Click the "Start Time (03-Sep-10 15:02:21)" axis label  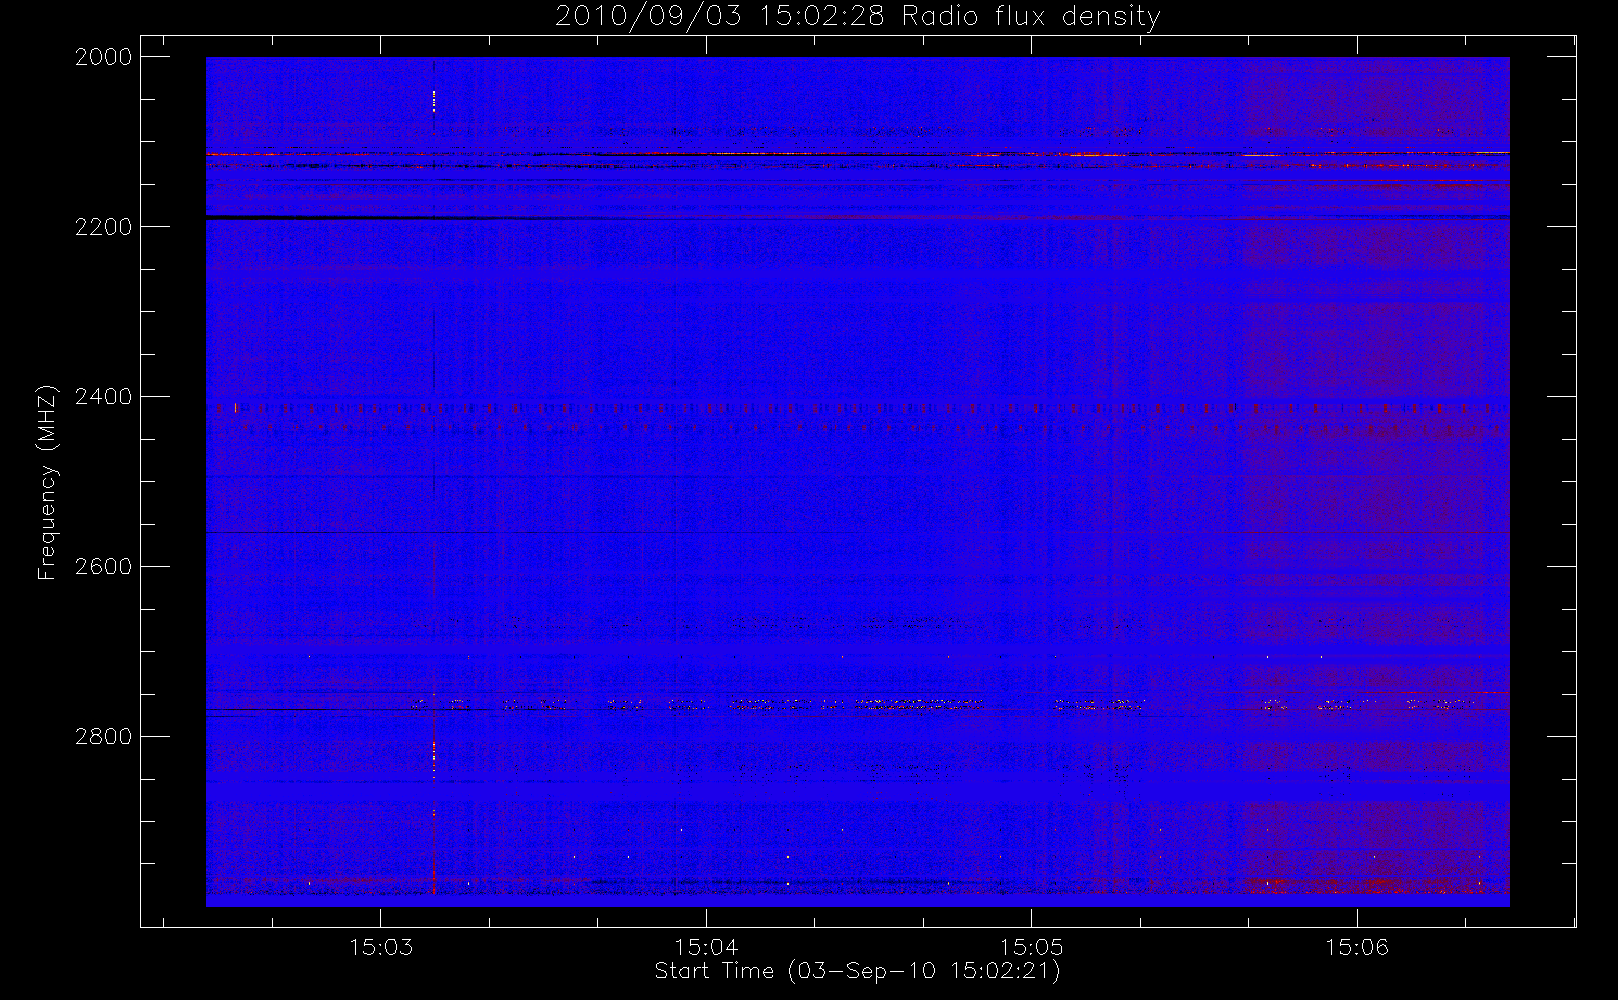point(857,971)
